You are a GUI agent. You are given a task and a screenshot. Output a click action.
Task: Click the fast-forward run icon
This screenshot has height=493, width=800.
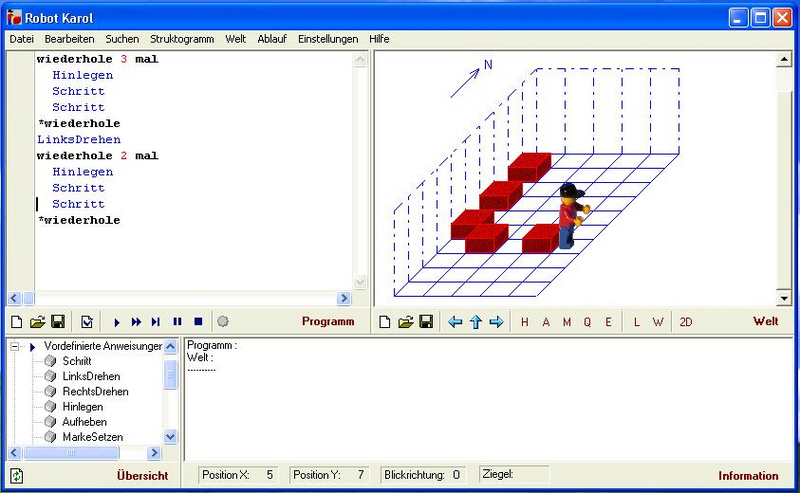coord(136,322)
